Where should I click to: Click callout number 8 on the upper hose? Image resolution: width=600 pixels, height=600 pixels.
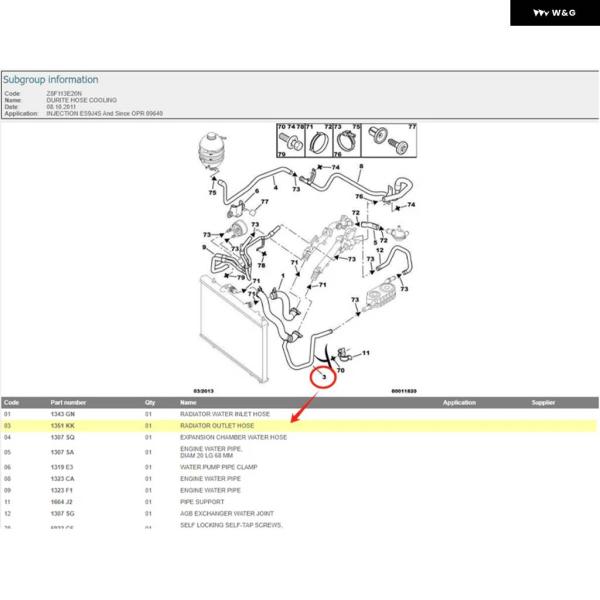pyautogui.click(x=360, y=166)
